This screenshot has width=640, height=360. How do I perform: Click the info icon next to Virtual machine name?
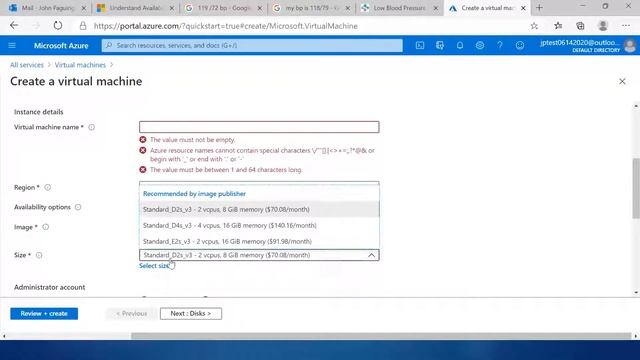91,127
